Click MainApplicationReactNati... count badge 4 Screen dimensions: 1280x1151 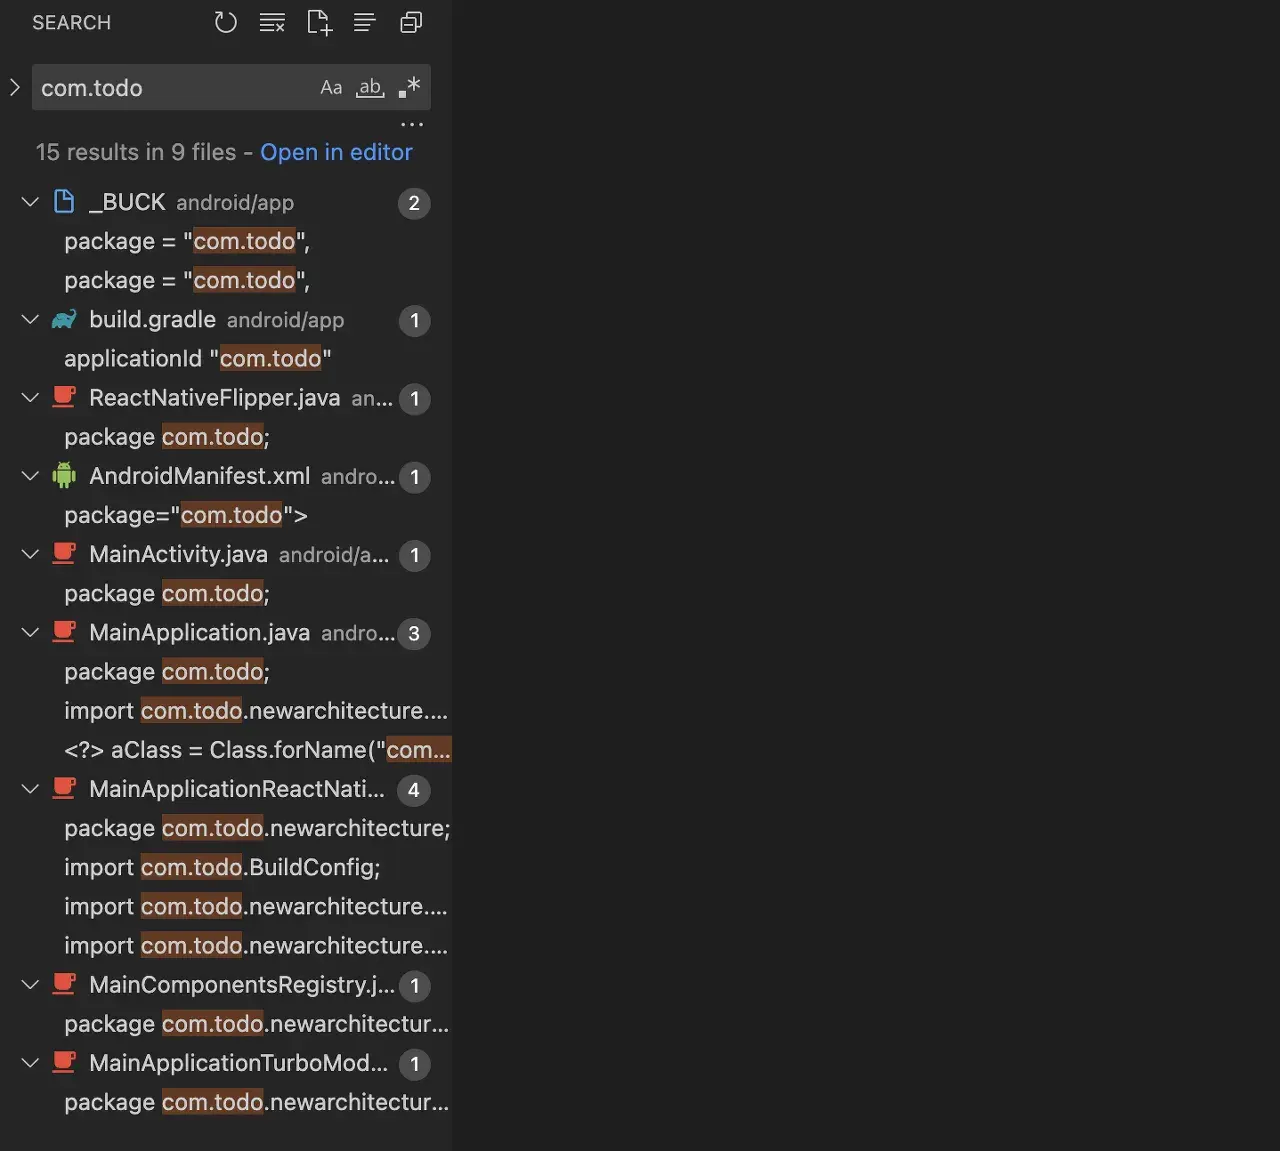click(414, 790)
